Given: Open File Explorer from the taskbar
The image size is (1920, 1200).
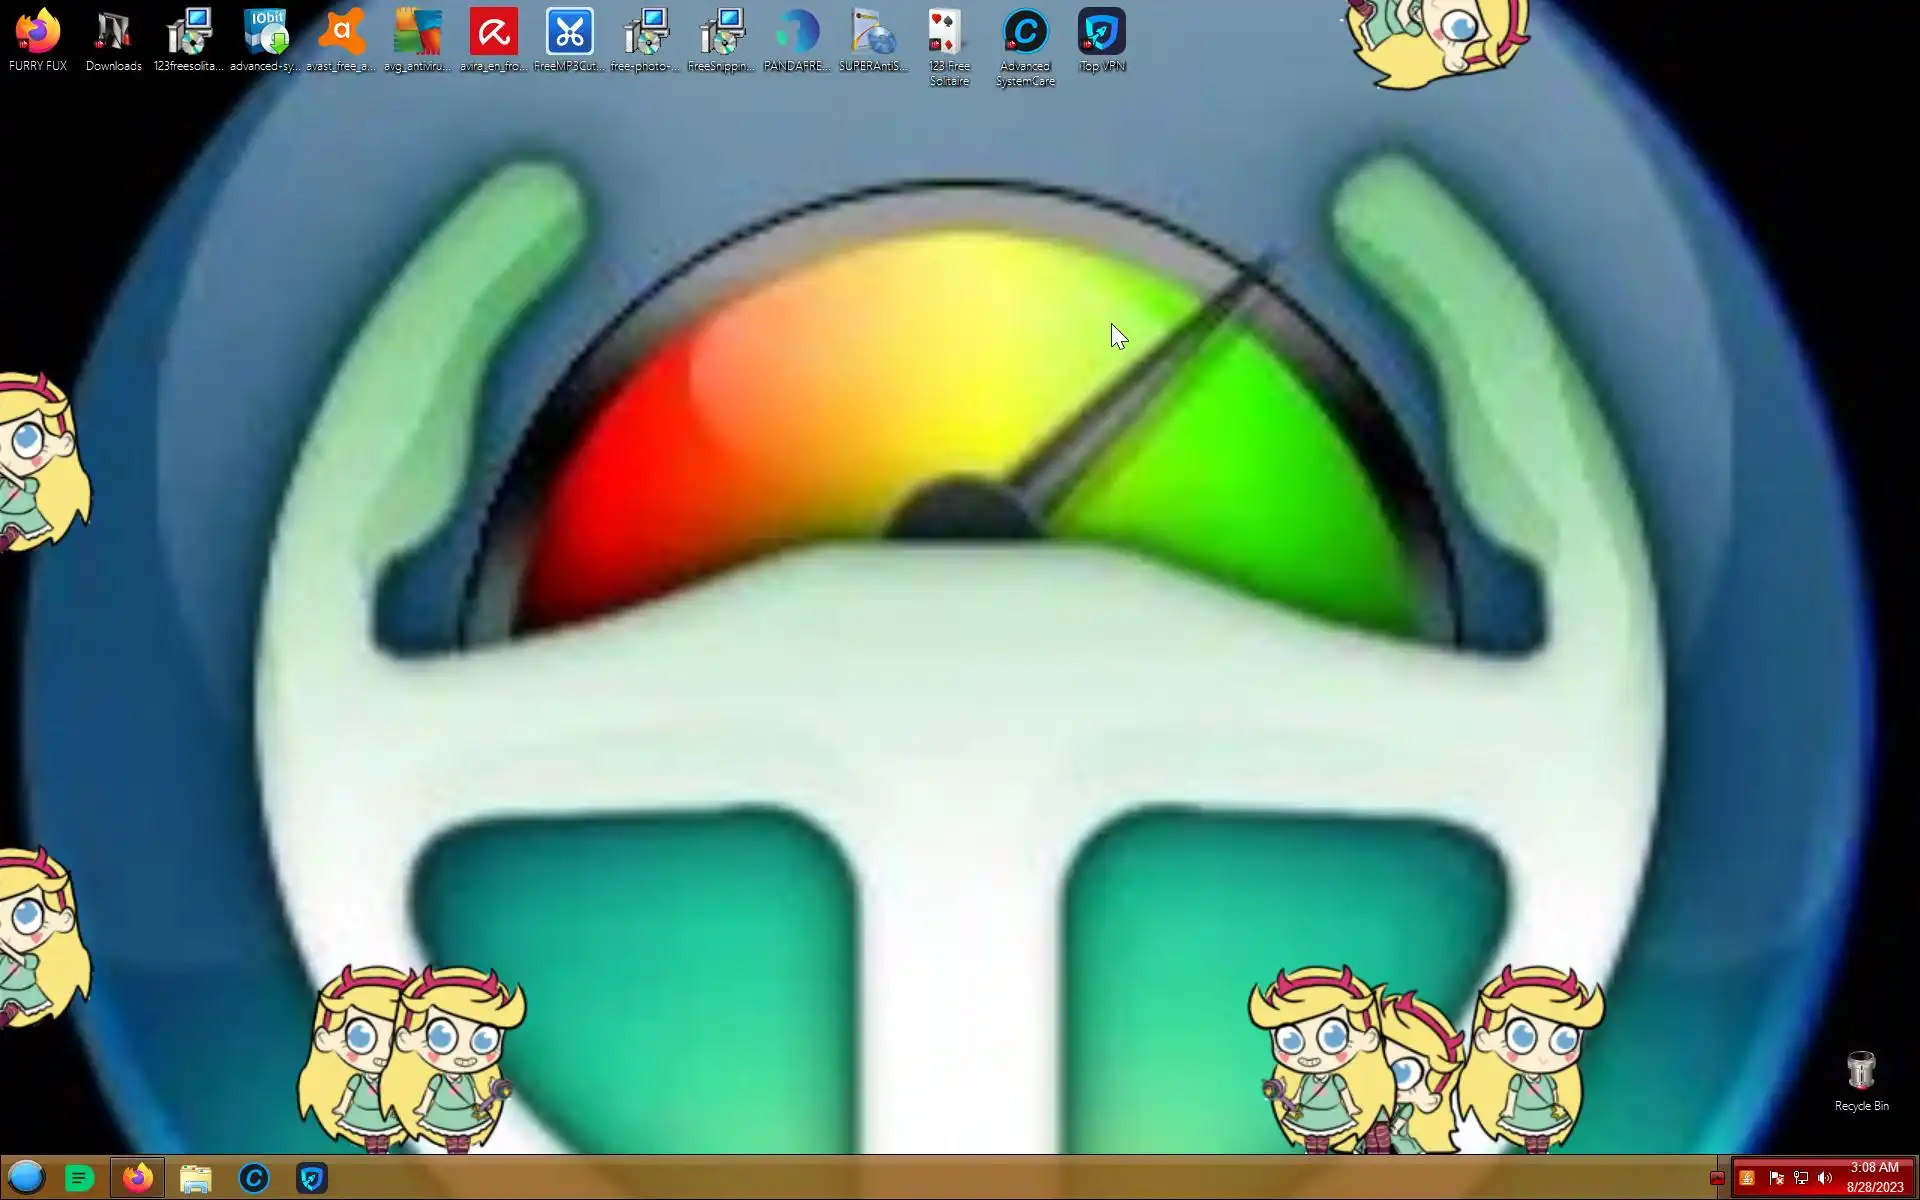Looking at the screenshot, I should [195, 1178].
